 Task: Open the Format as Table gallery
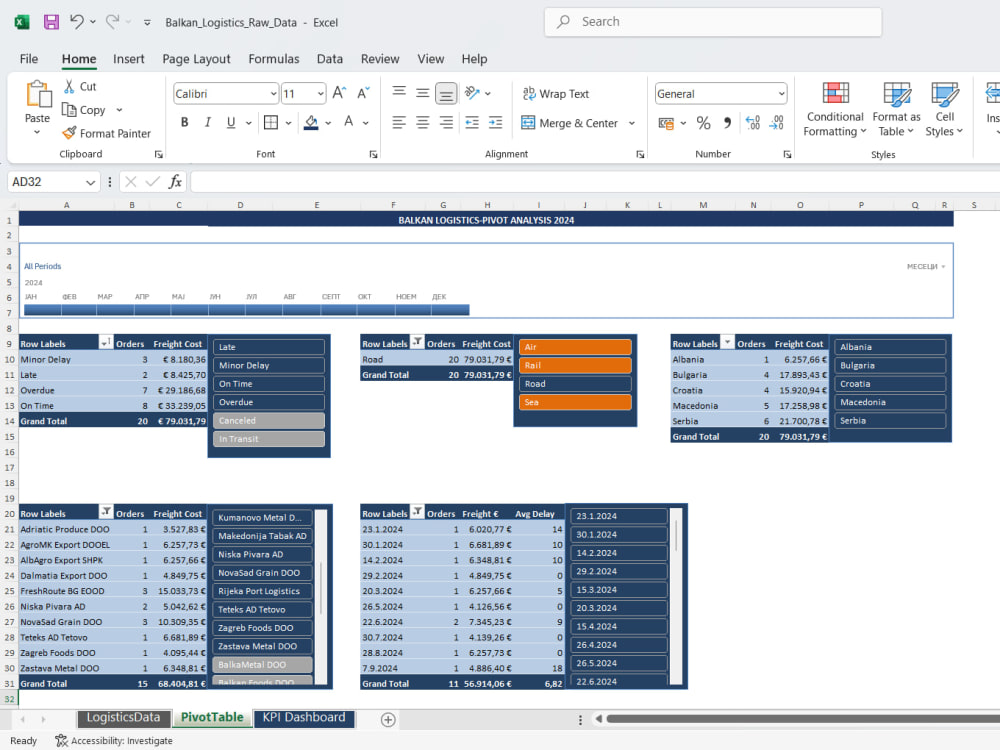tap(896, 109)
